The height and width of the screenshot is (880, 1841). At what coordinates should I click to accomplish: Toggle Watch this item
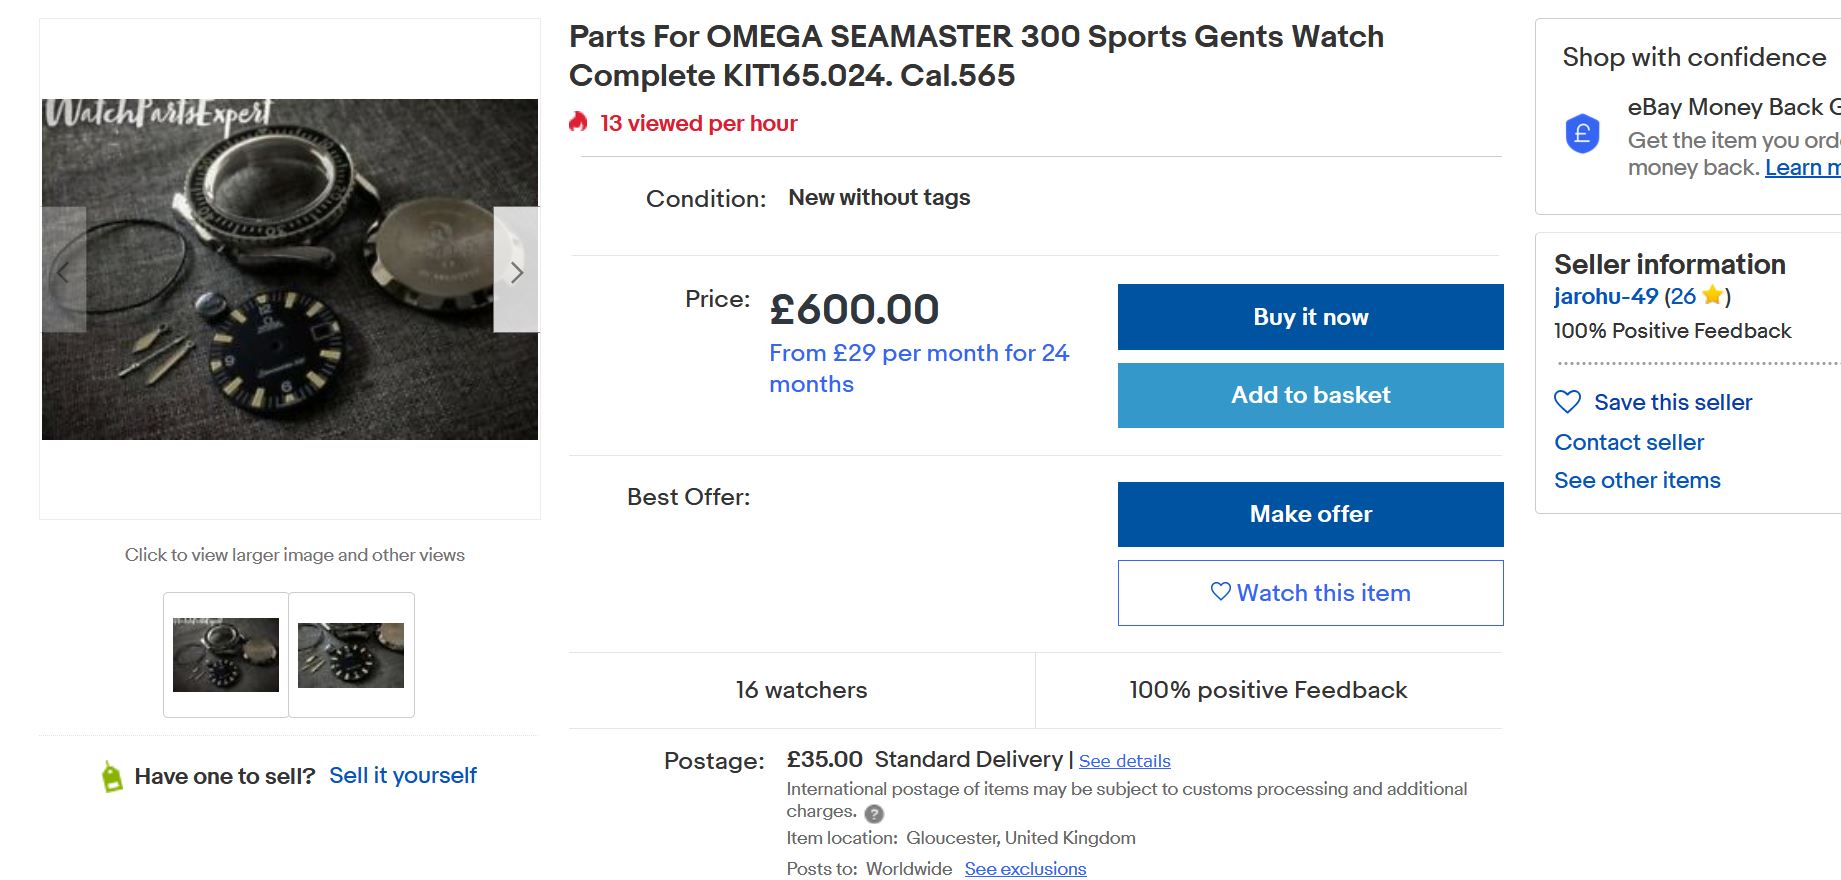(x=1310, y=593)
